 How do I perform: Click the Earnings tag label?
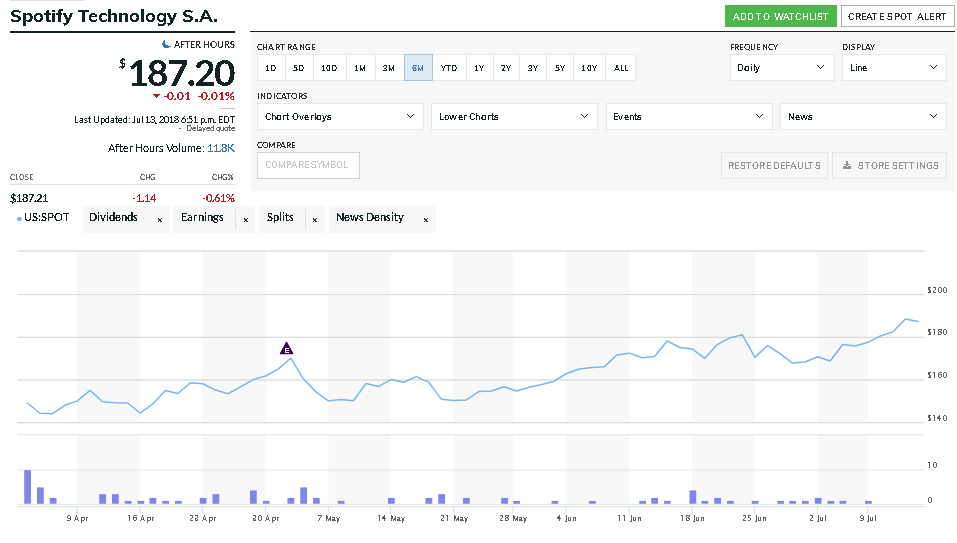pos(202,217)
